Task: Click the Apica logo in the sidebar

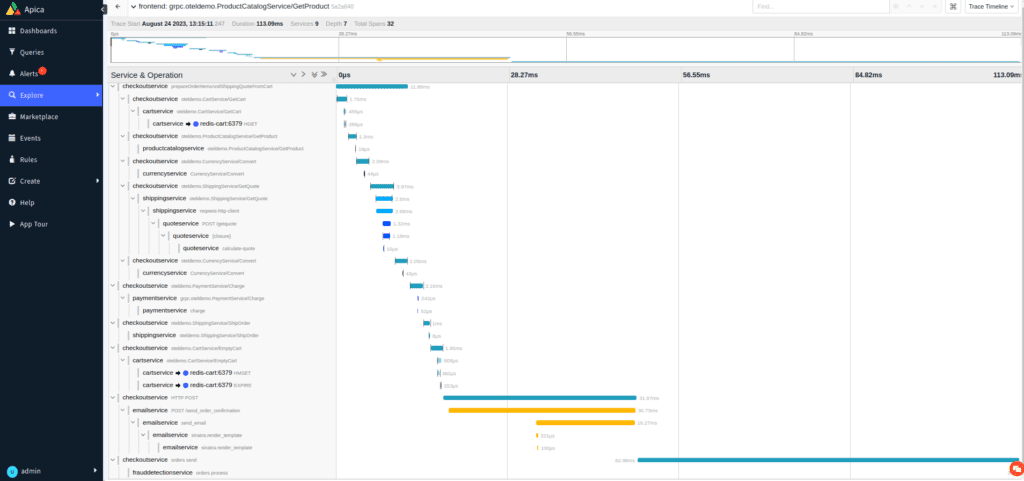Action: pyautogui.click(x=9, y=7)
